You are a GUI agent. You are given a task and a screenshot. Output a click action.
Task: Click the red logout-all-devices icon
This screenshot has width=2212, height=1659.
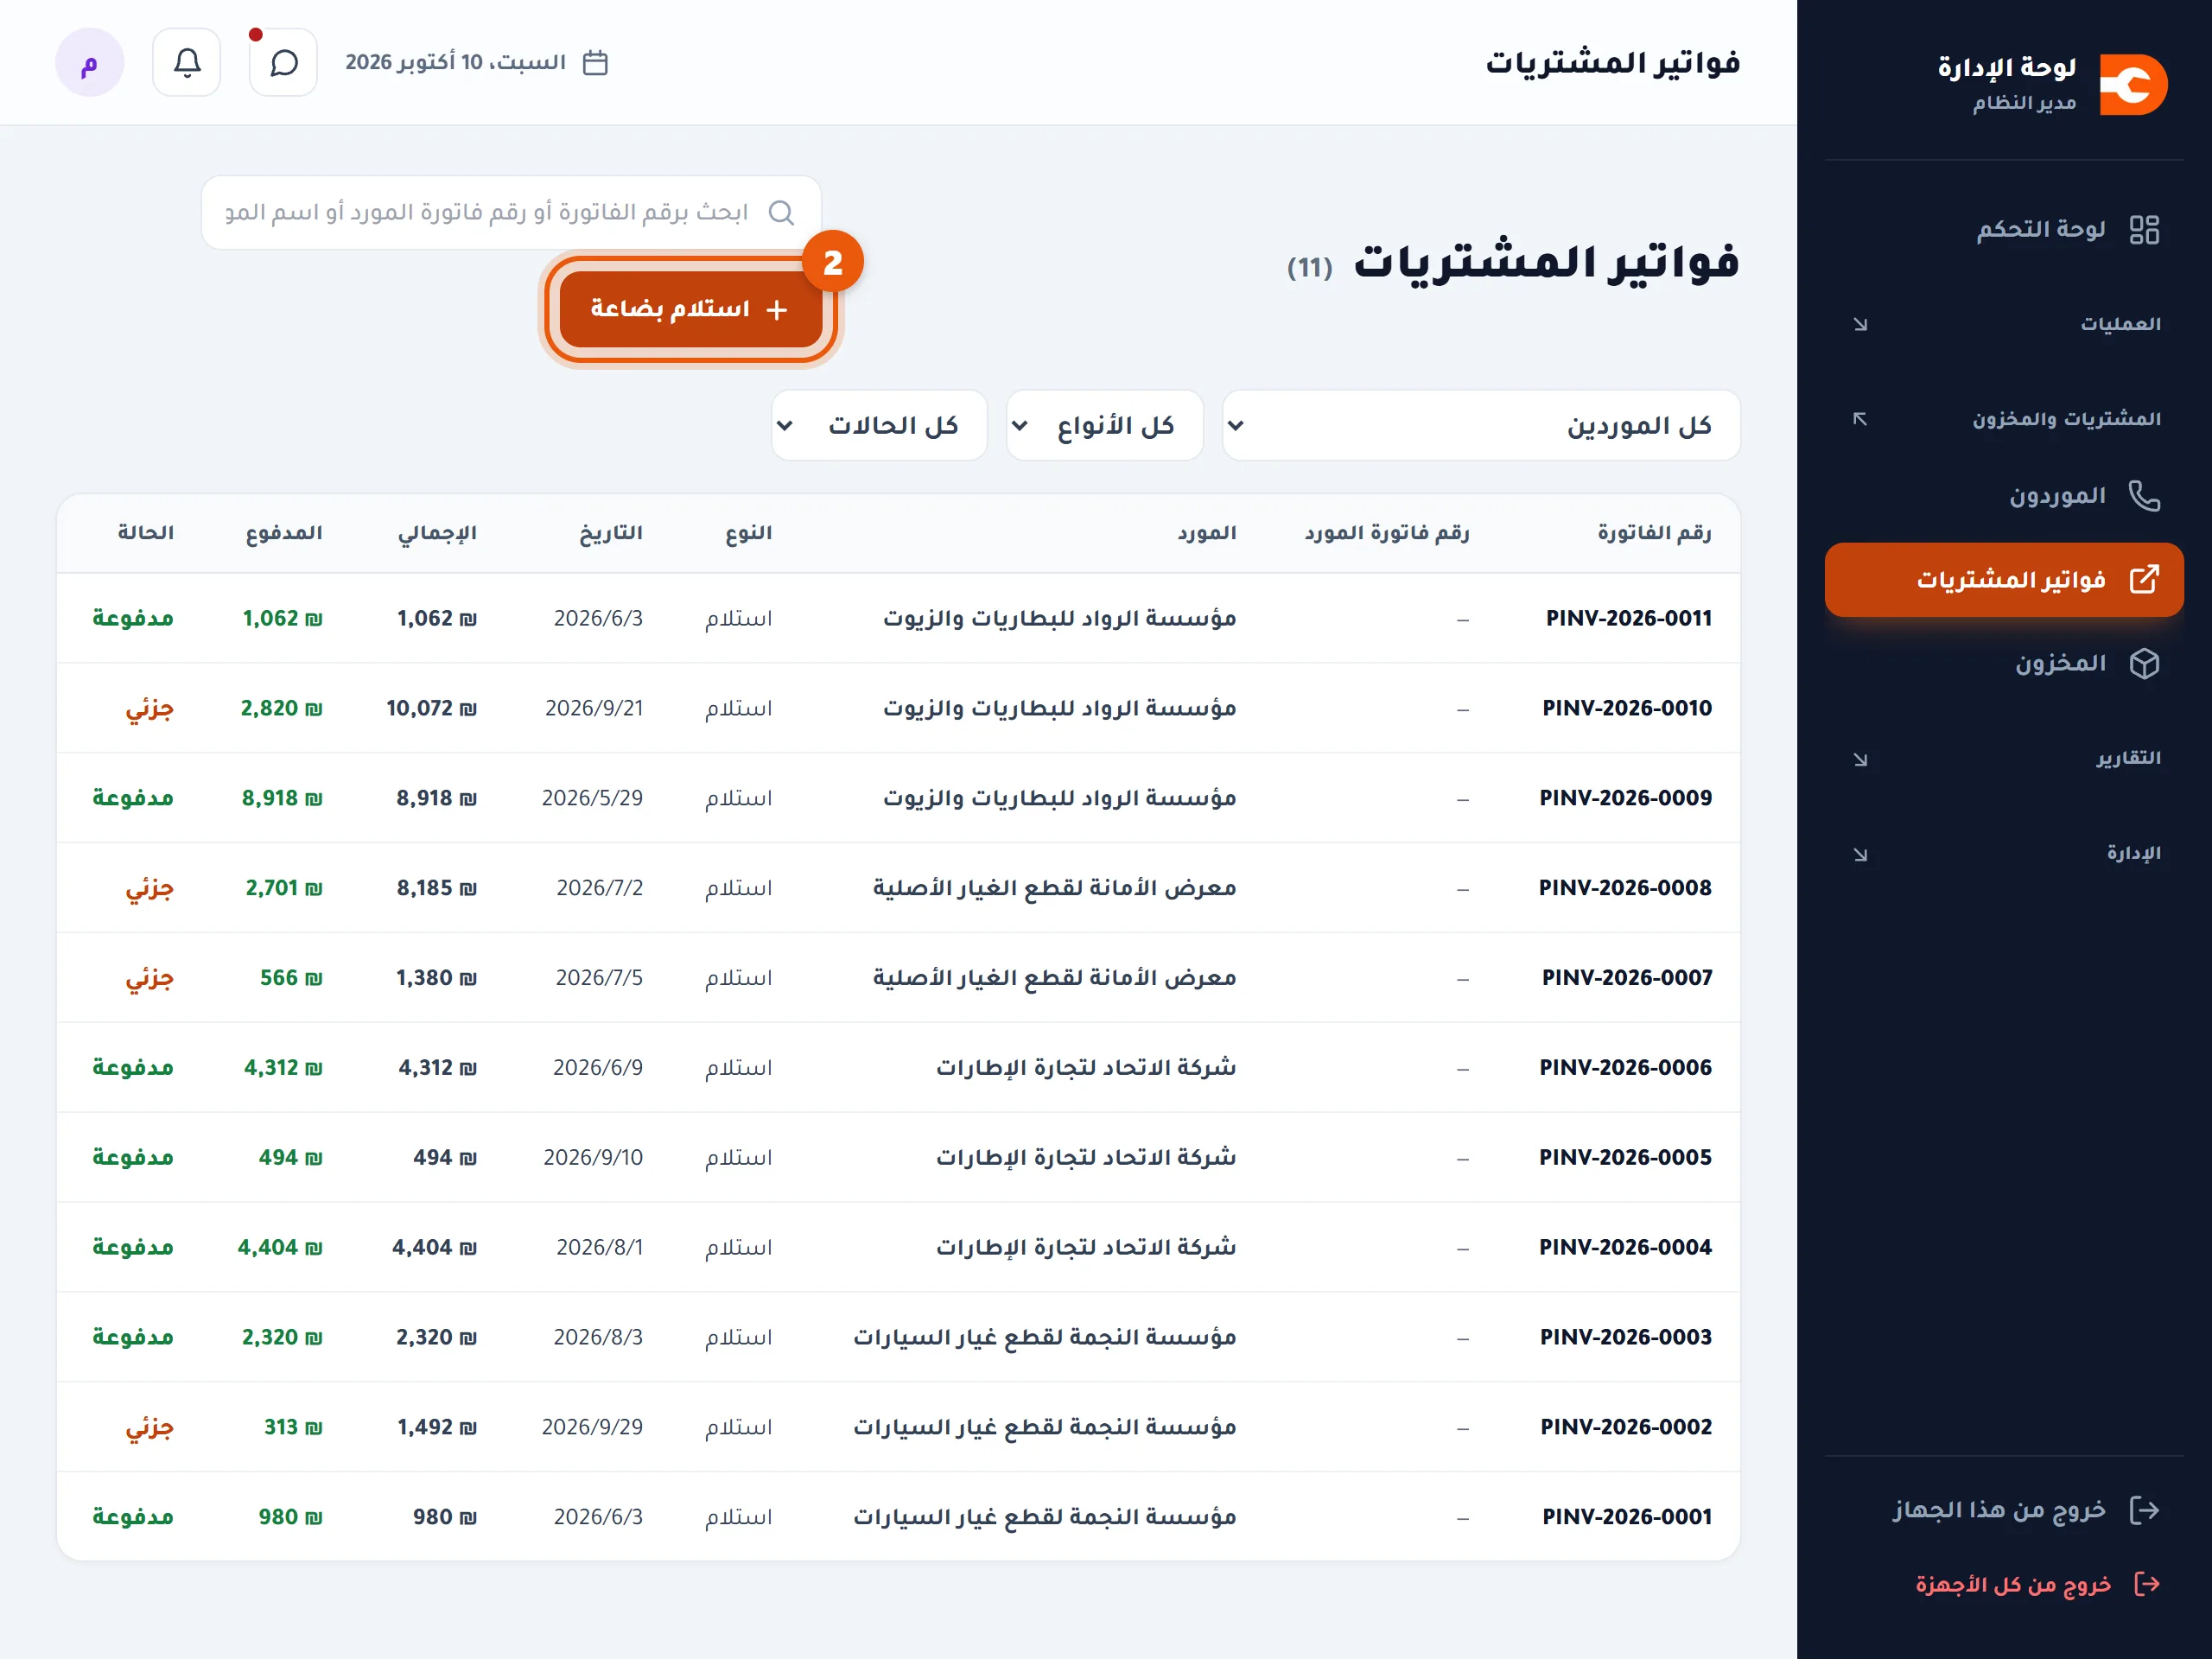(x=2147, y=1584)
